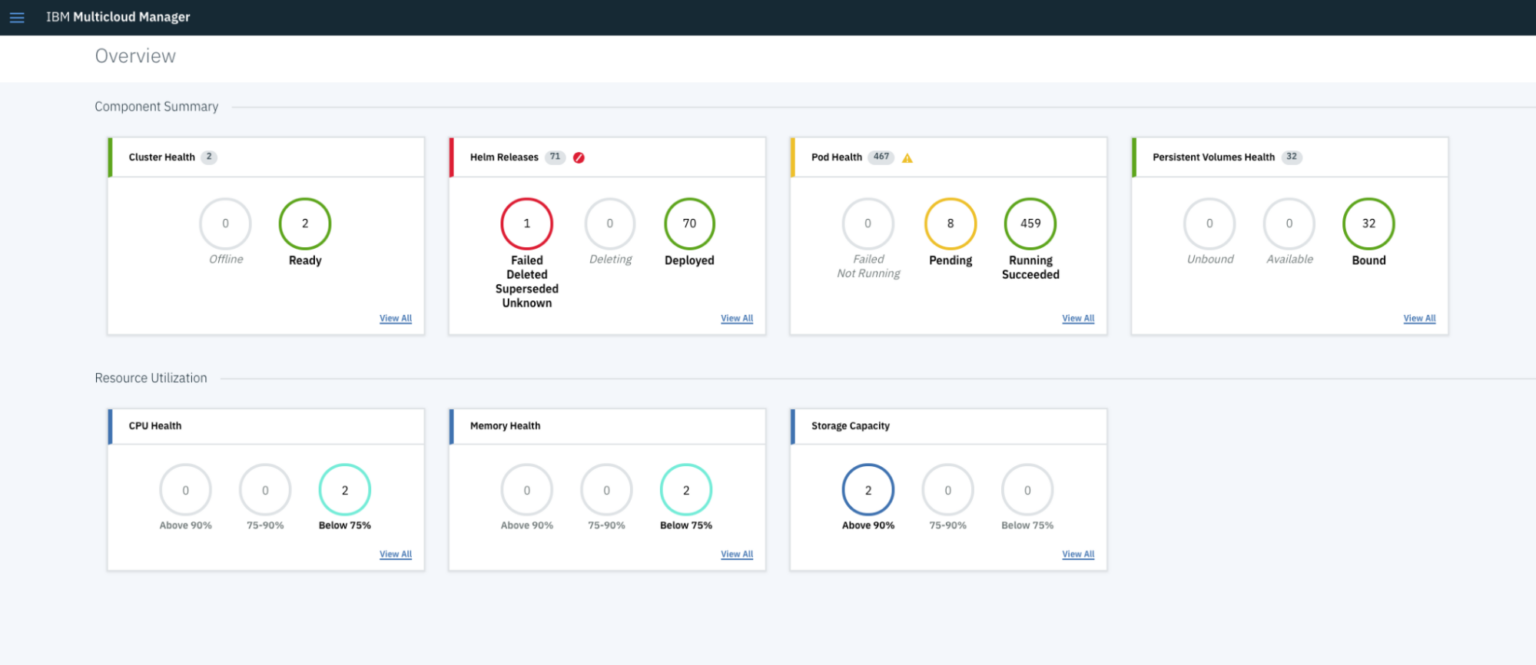
Task: Select the Above 90% Storage Capacity circle
Action: tap(868, 490)
